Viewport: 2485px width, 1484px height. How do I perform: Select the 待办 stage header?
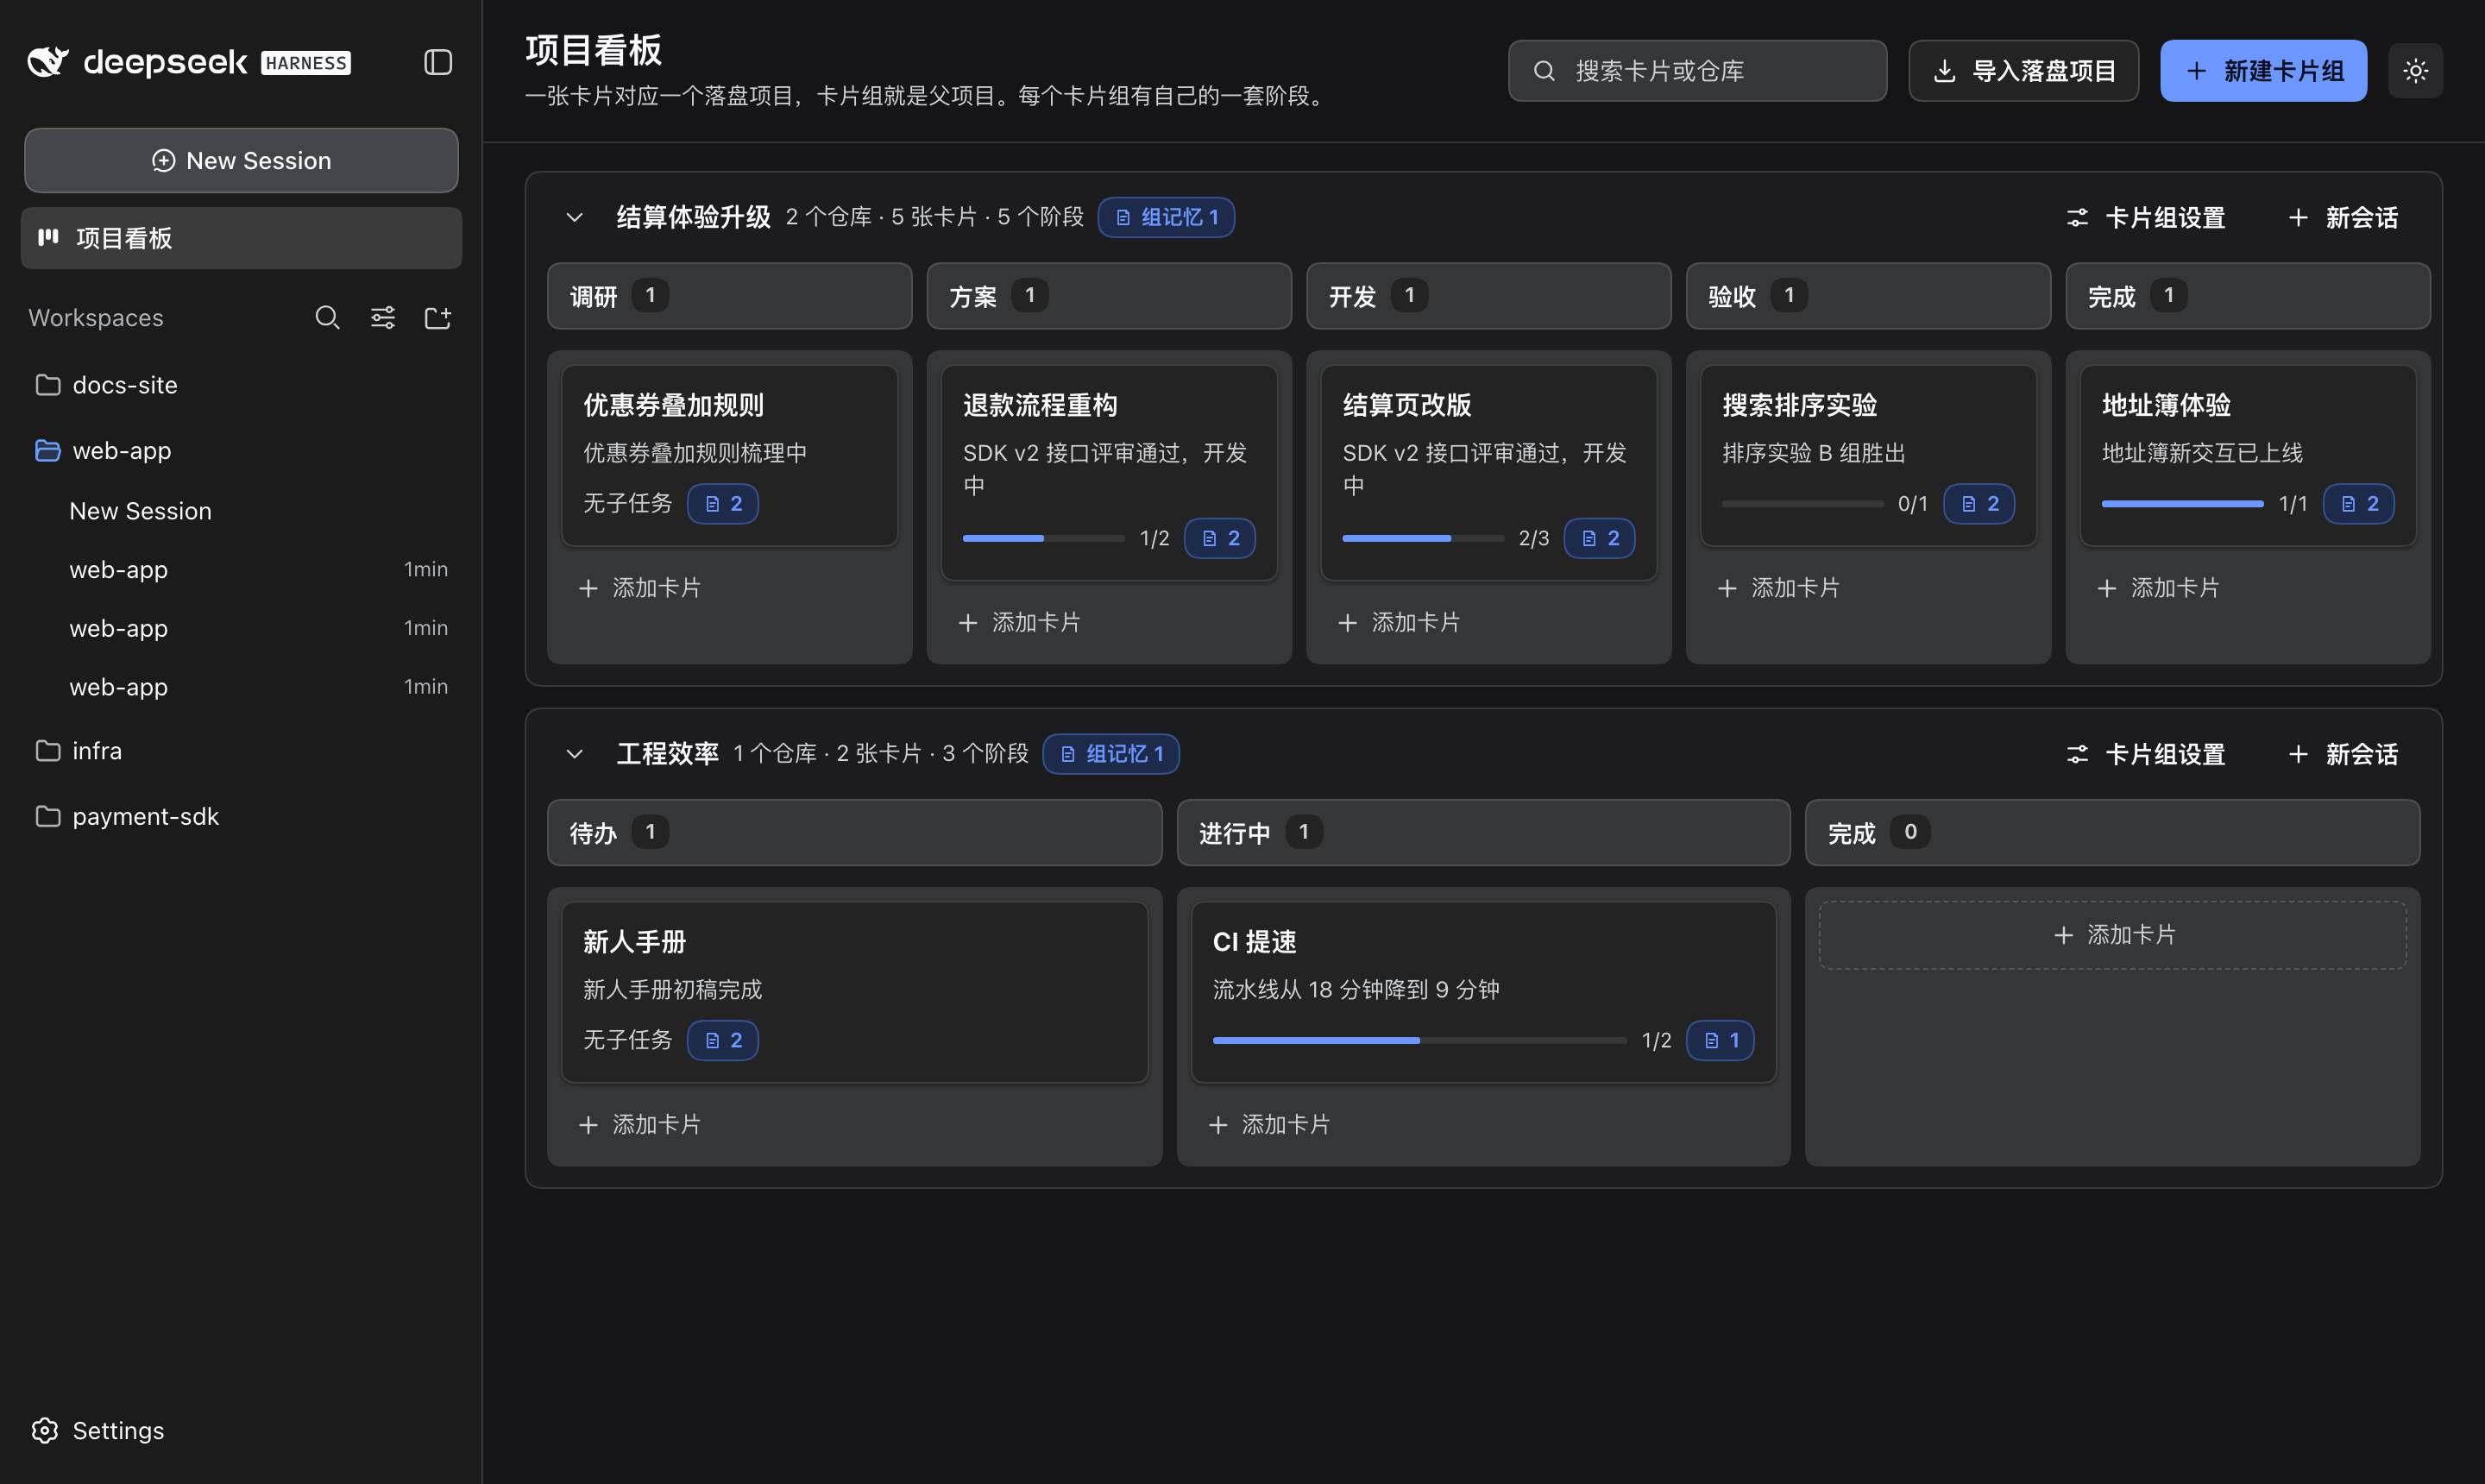[x=854, y=832]
